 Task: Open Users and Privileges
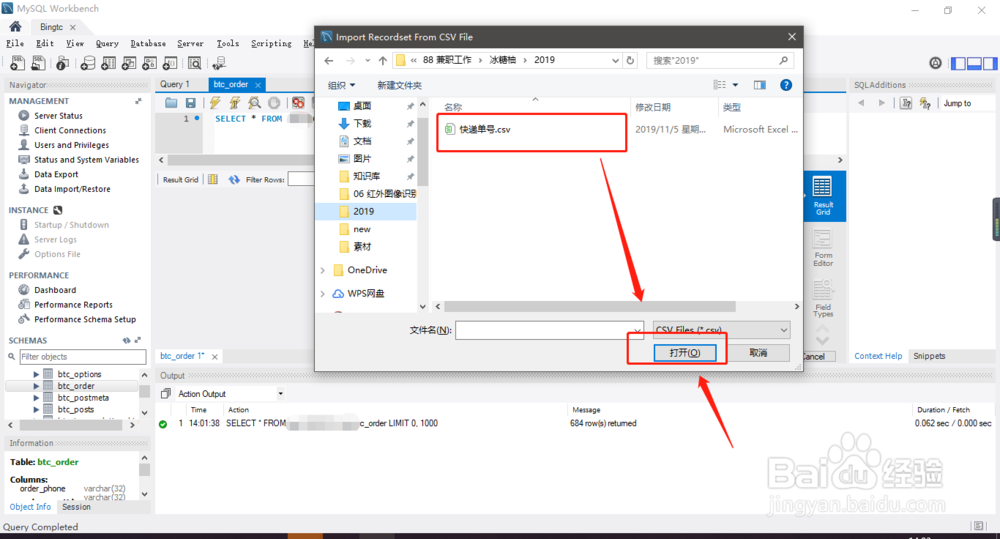point(71,145)
